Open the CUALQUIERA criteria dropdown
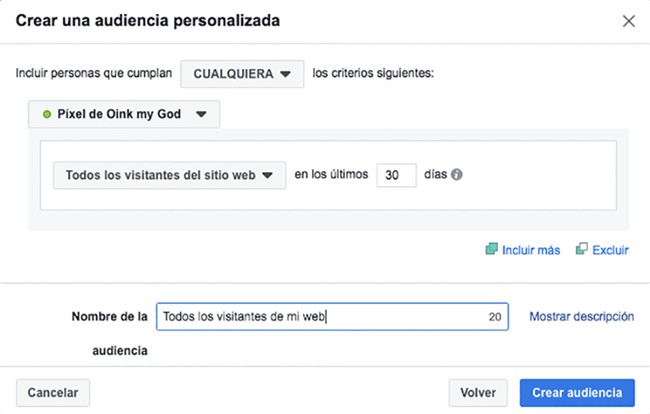This screenshot has width=650, height=414. (242, 74)
